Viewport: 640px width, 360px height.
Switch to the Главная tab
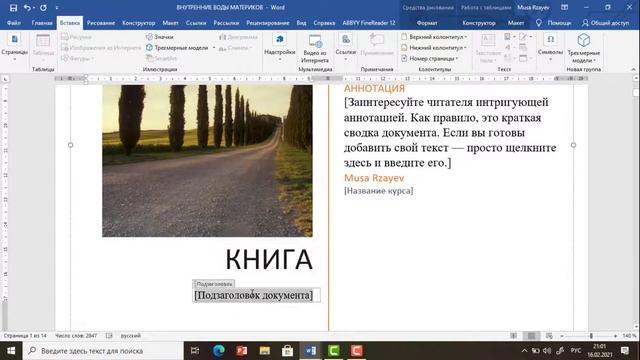click(42, 23)
